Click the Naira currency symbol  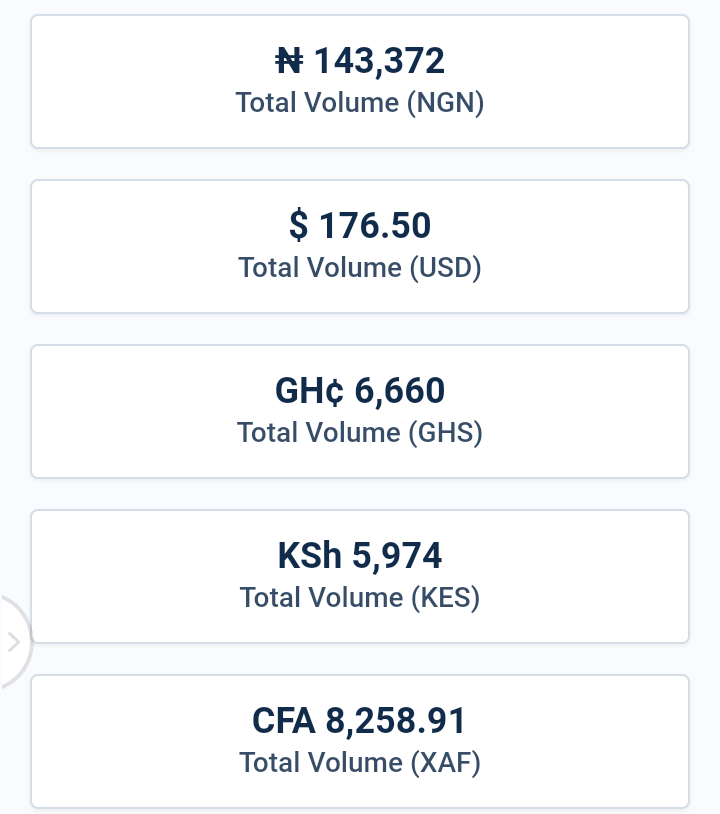[x=289, y=61]
